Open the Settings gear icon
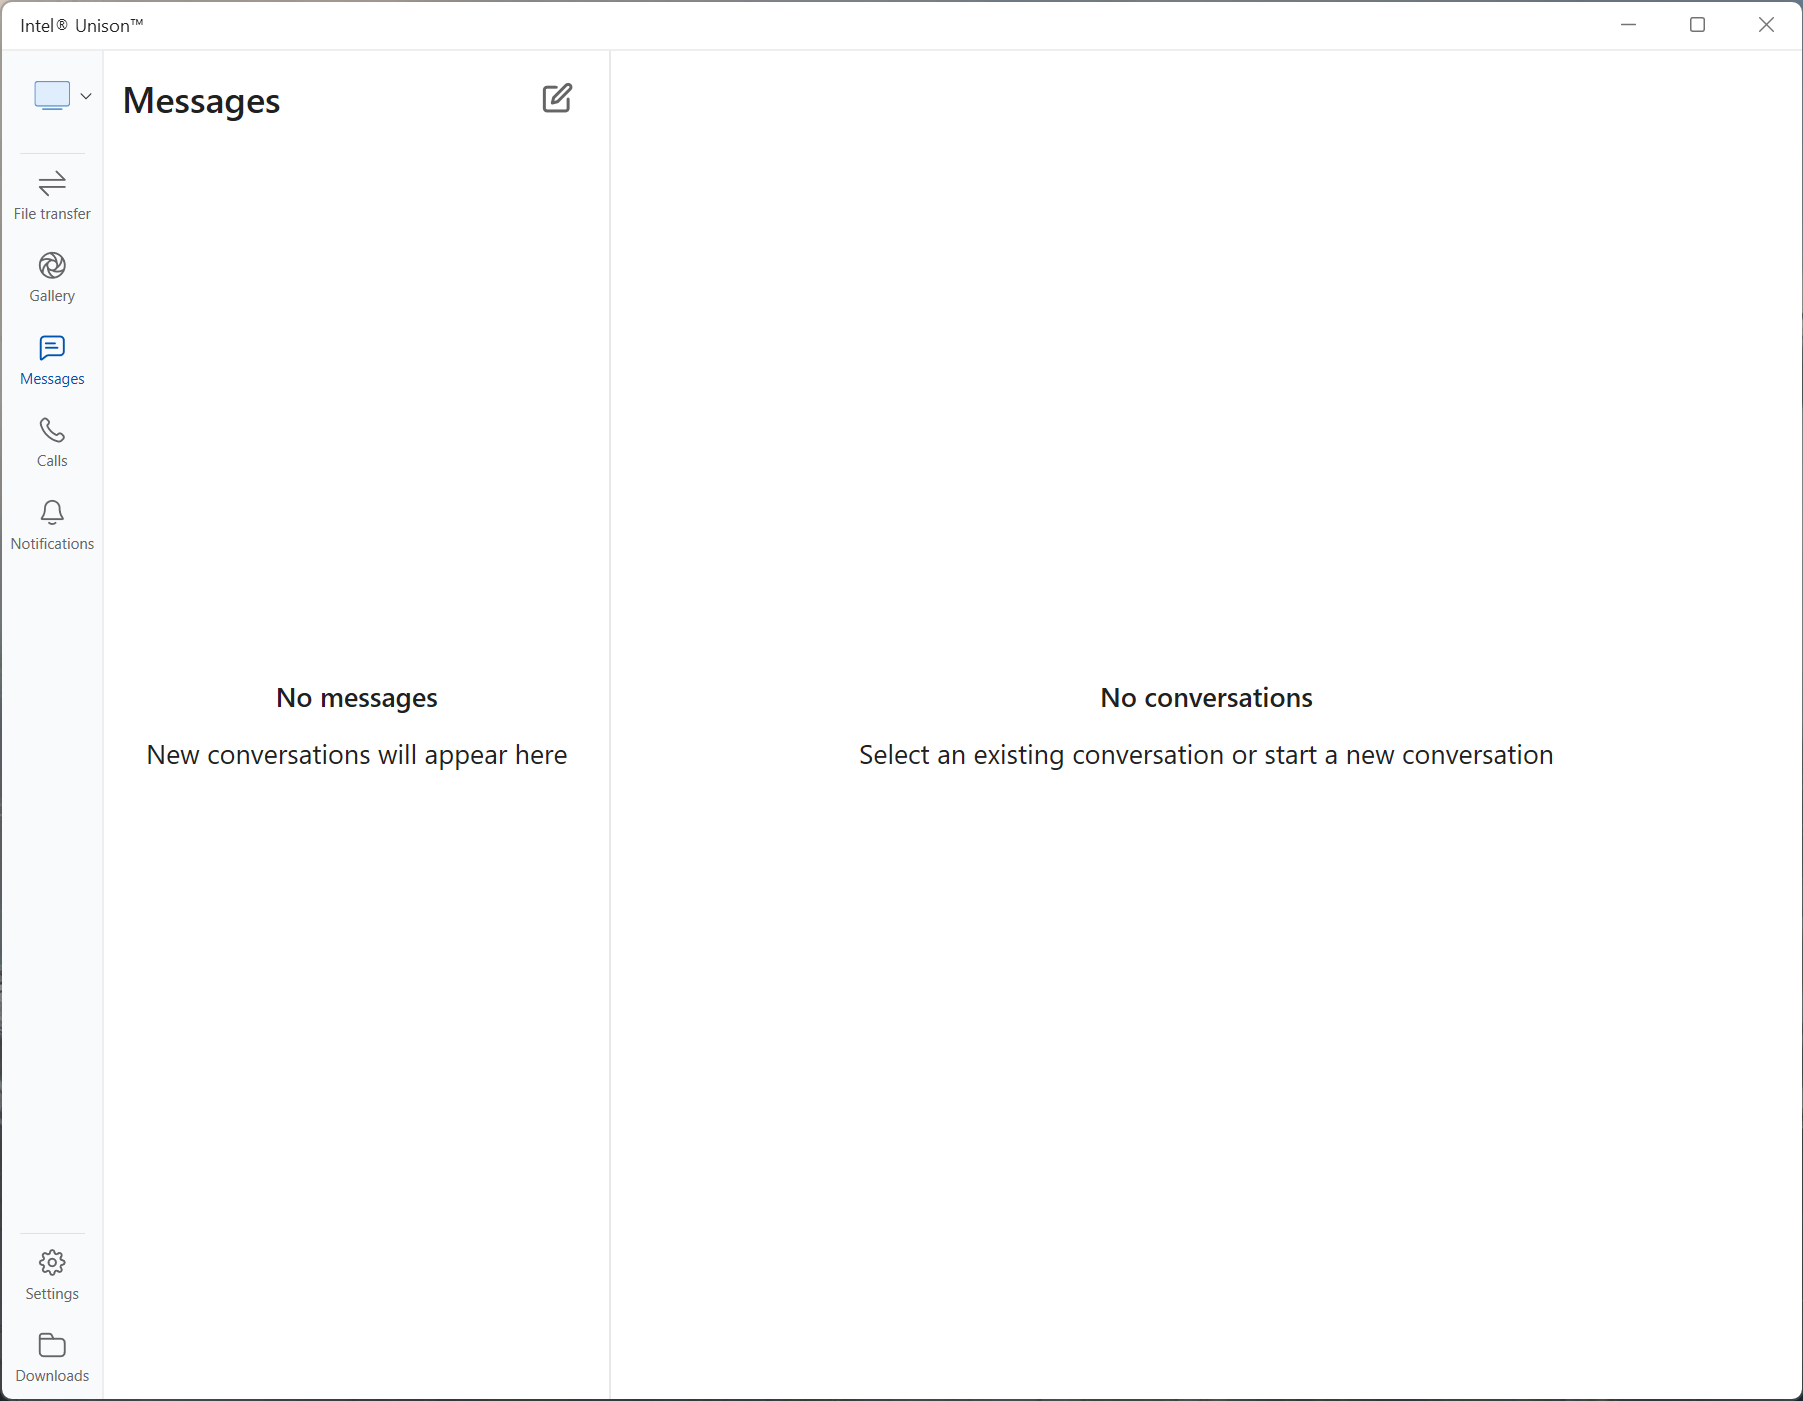The width and height of the screenshot is (1803, 1401). [52, 1263]
